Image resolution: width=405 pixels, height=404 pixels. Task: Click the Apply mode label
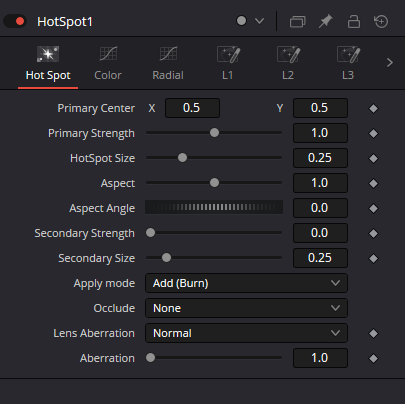(104, 284)
